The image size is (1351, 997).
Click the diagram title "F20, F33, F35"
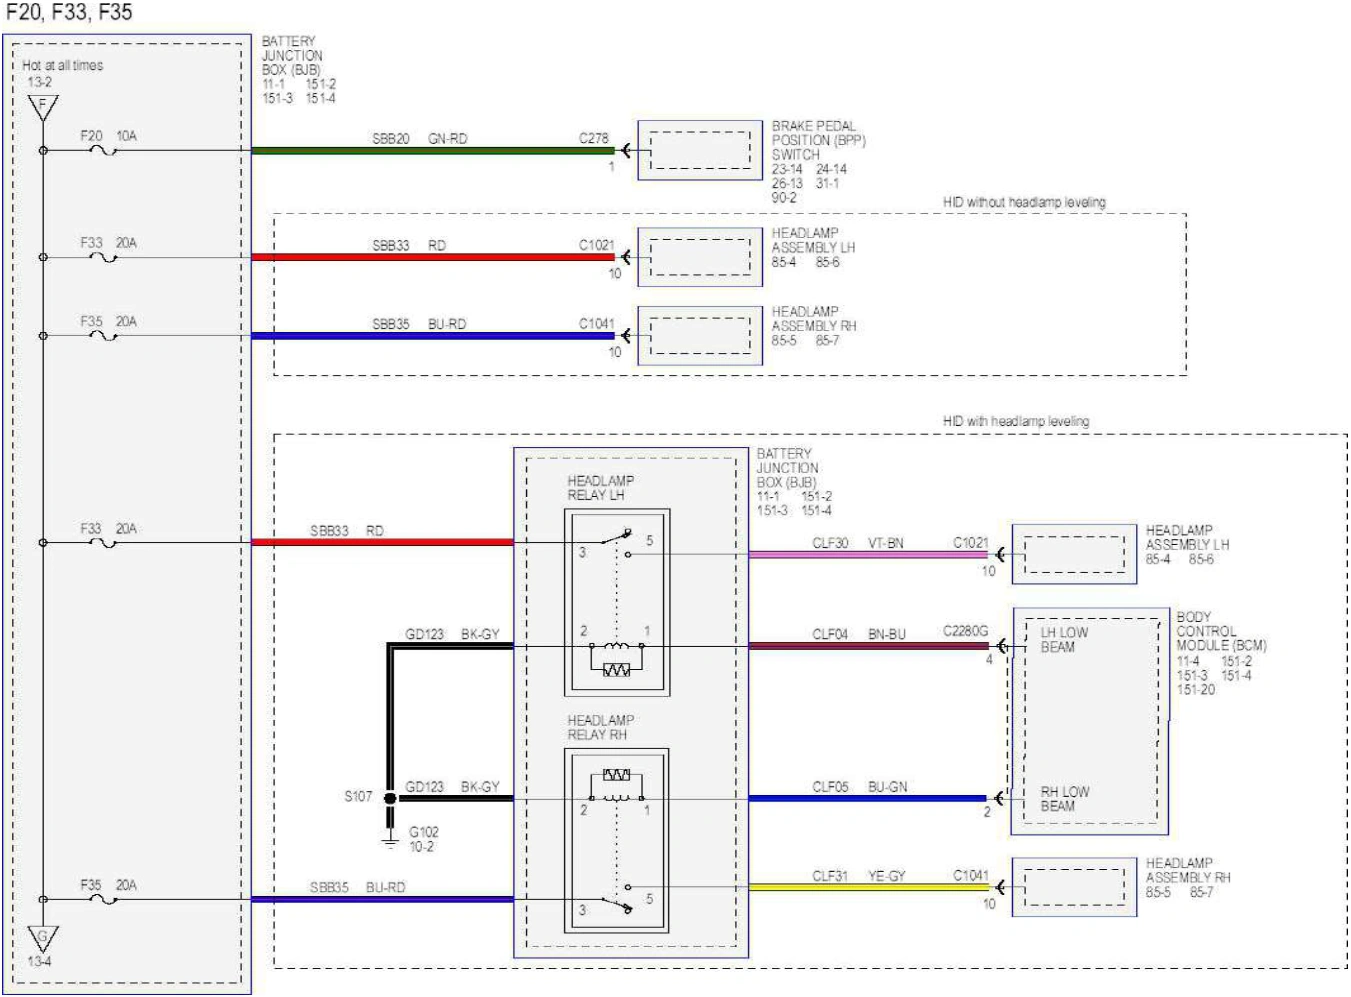69,12
